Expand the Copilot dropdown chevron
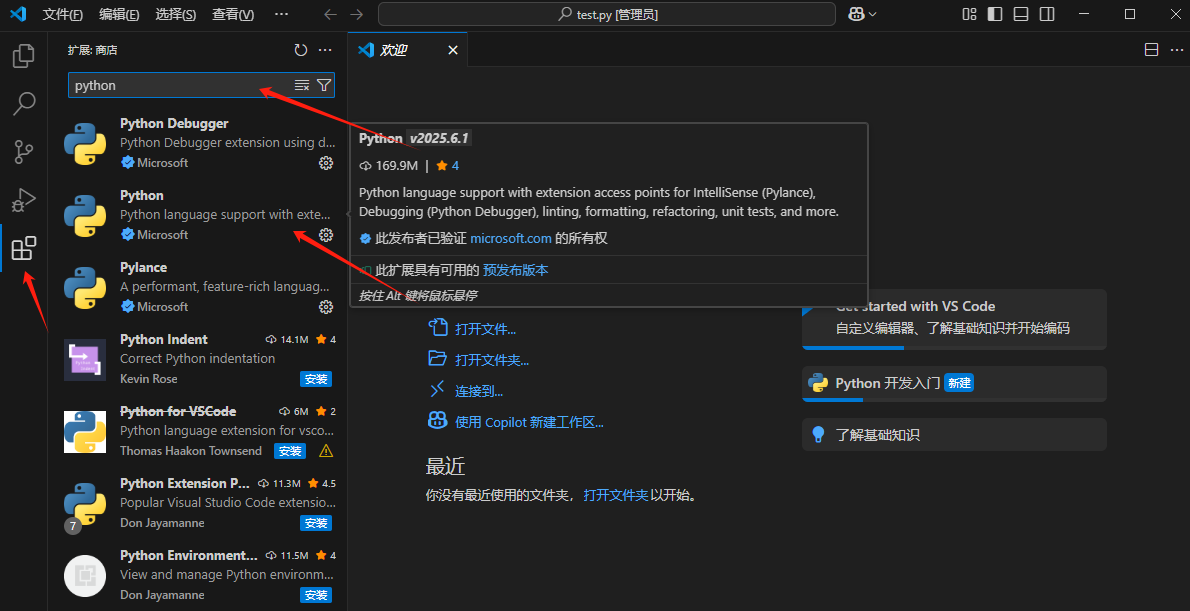The image size is (1190, 611). tap(873, 14)
